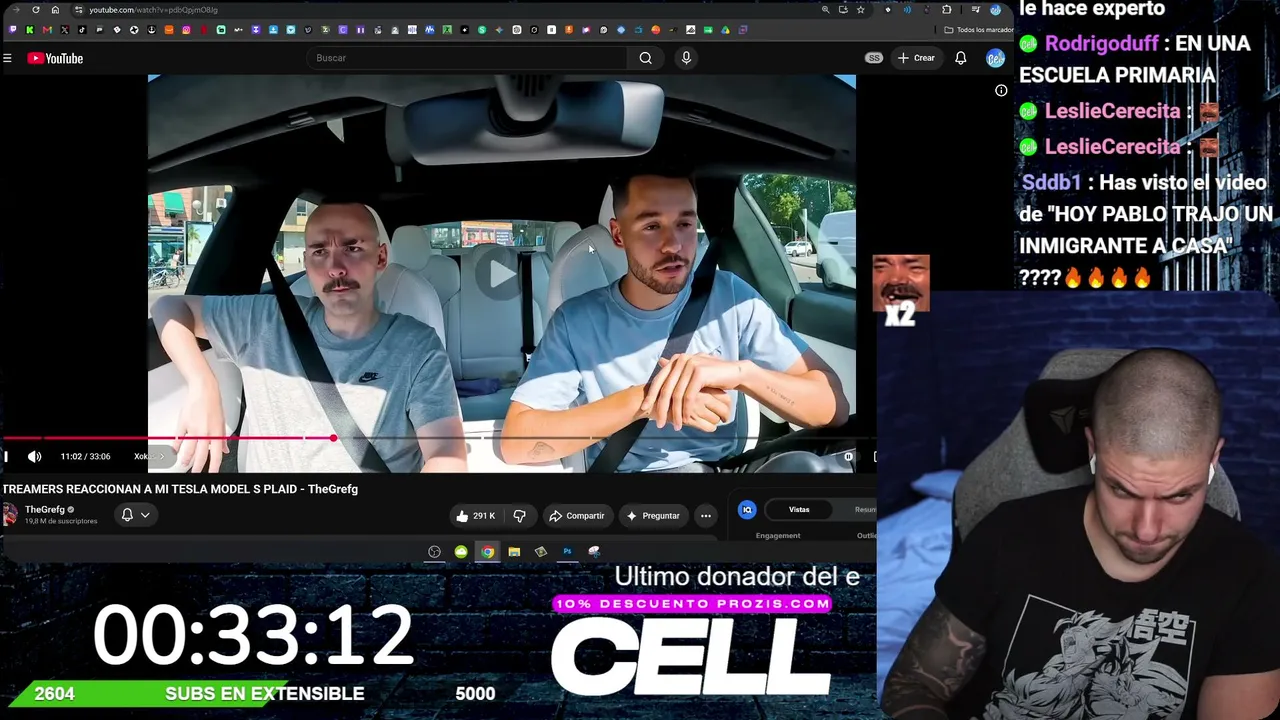
Task: Go to the YouTube home logo
Action: (x=55, y=59)
